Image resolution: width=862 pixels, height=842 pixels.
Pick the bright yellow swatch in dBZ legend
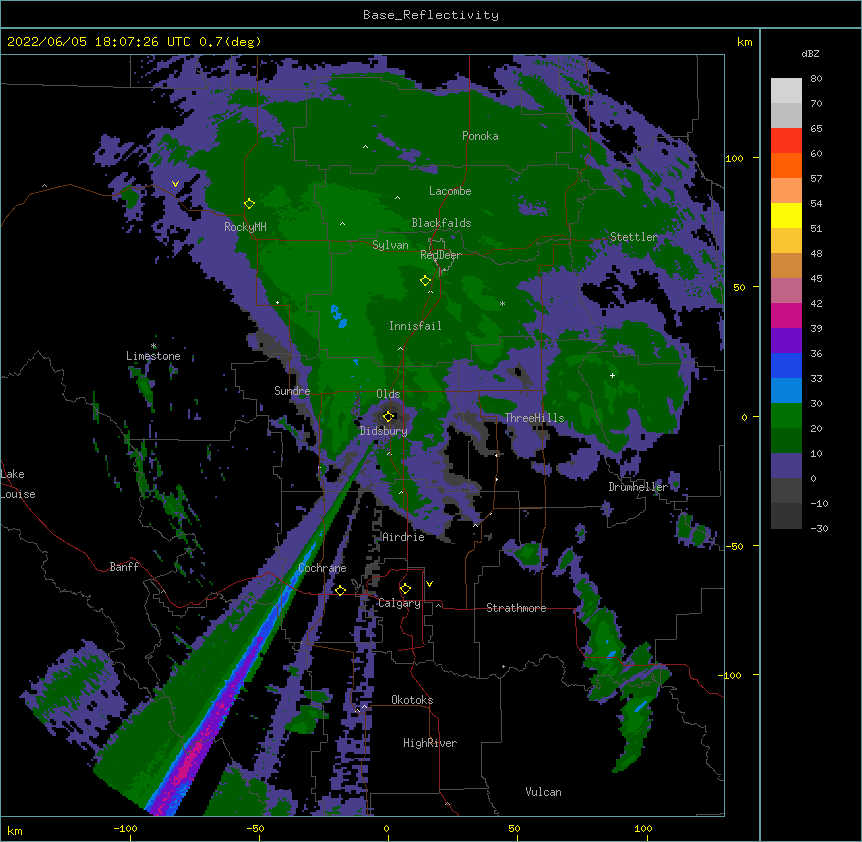[x=786, y=215]
